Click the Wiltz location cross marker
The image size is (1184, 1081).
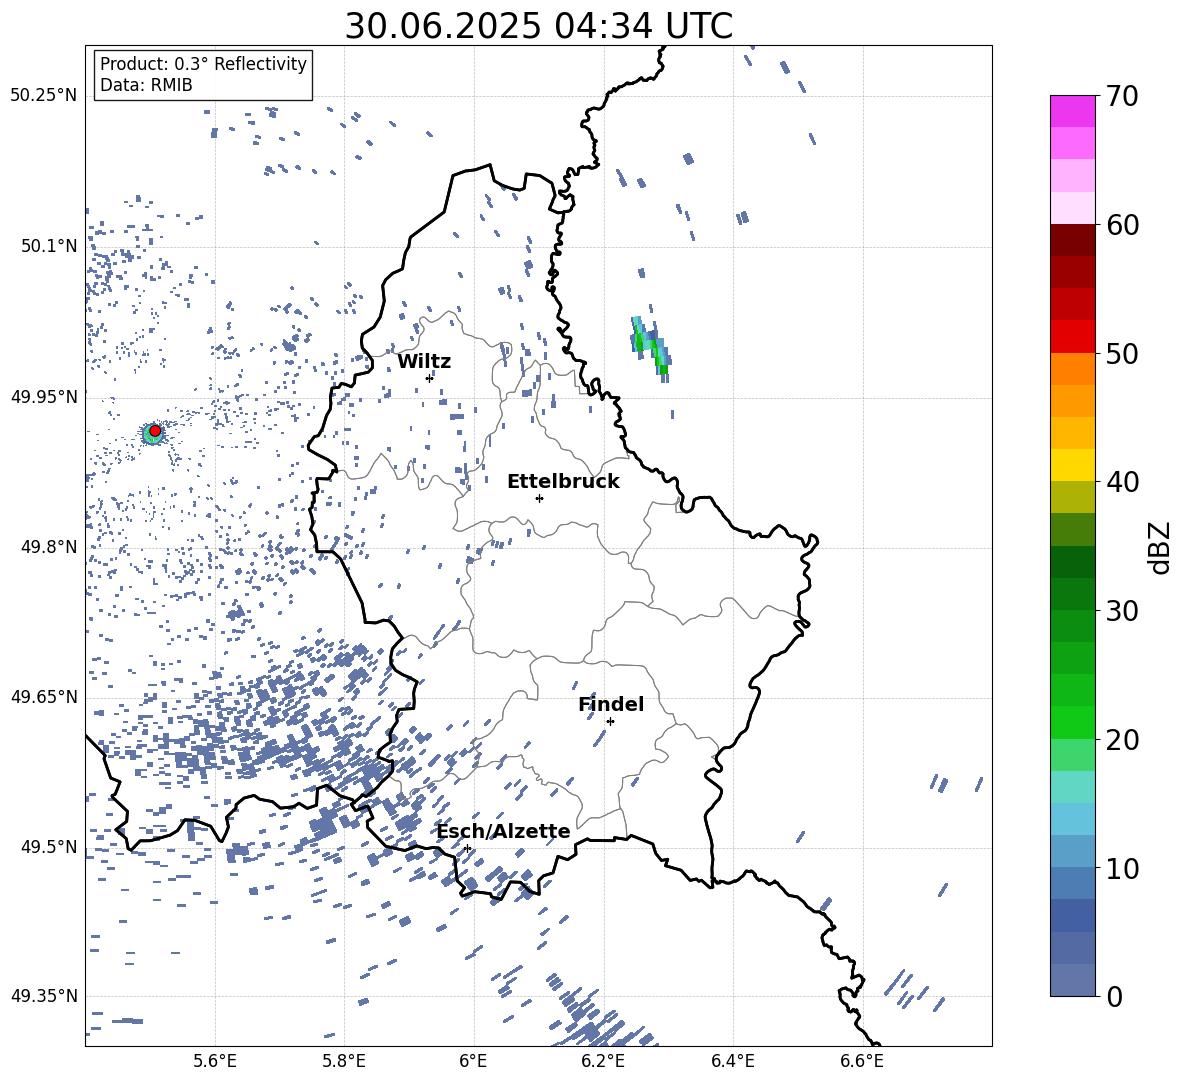point(429,378)
